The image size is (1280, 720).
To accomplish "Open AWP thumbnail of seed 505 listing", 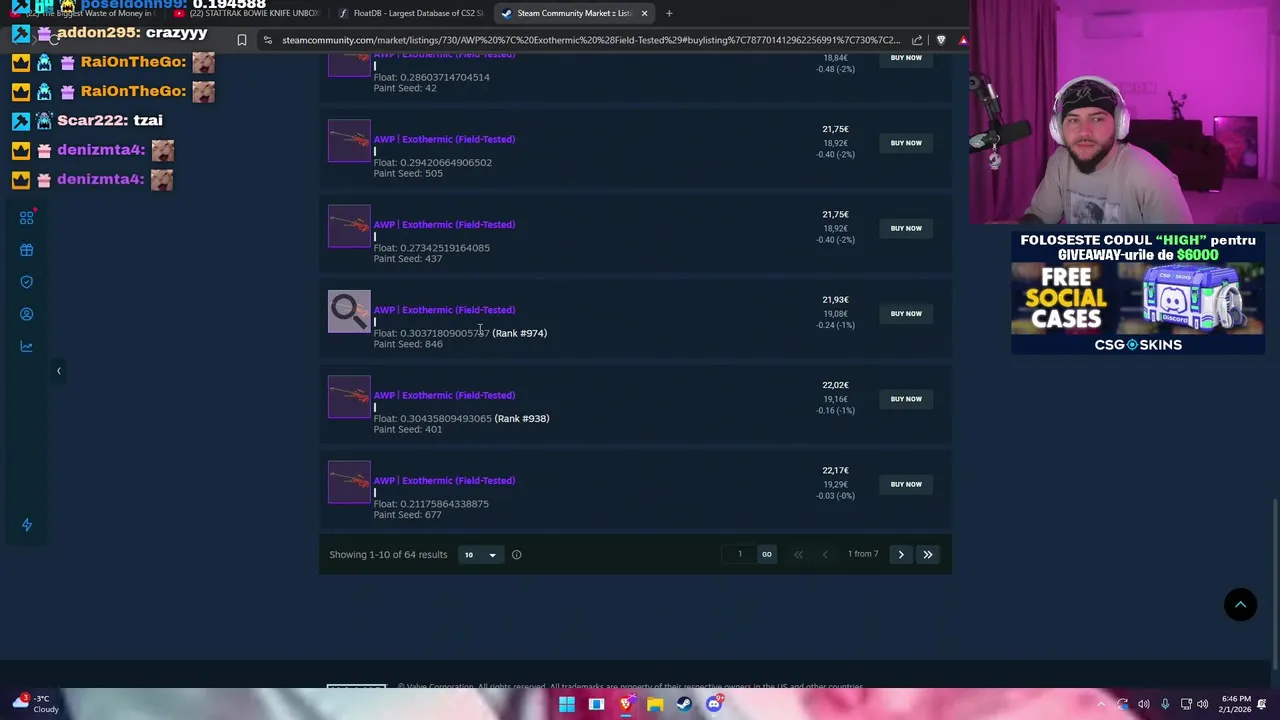I will tap(349, 140).
